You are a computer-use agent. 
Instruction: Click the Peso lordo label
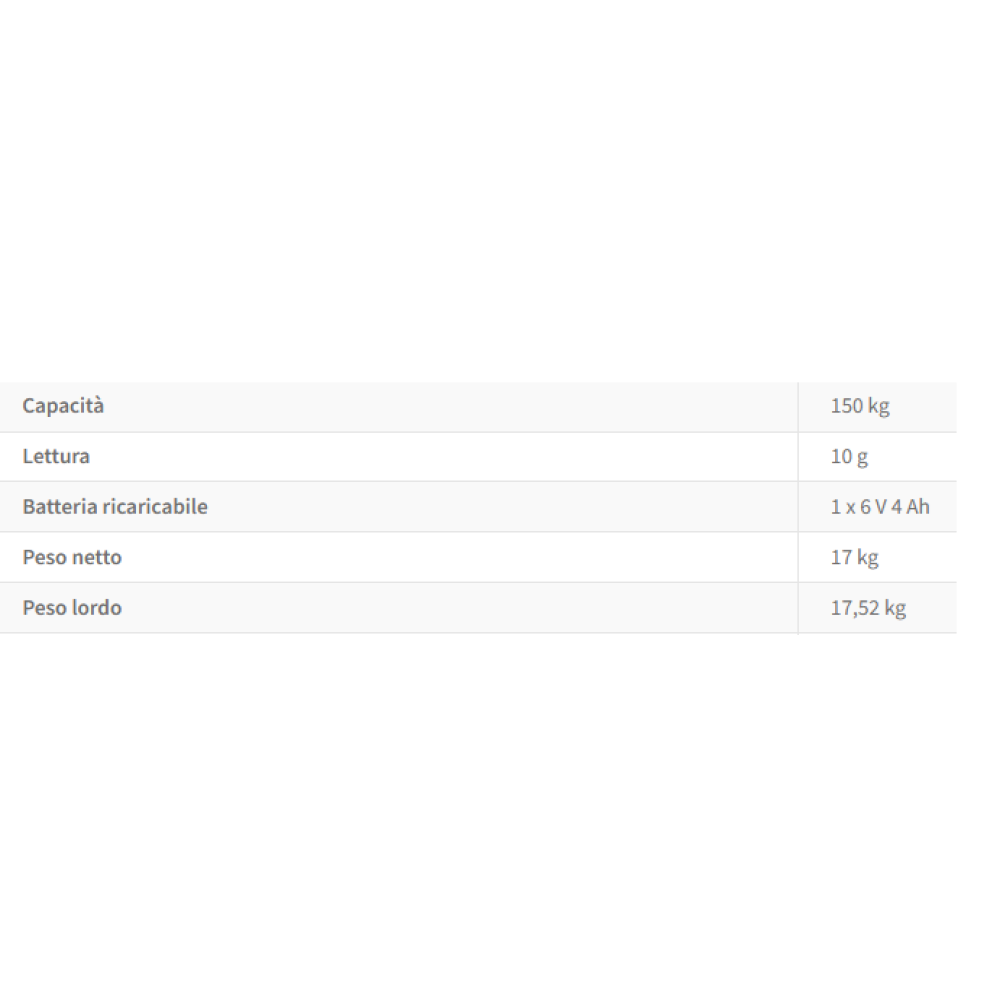point(72,607)
